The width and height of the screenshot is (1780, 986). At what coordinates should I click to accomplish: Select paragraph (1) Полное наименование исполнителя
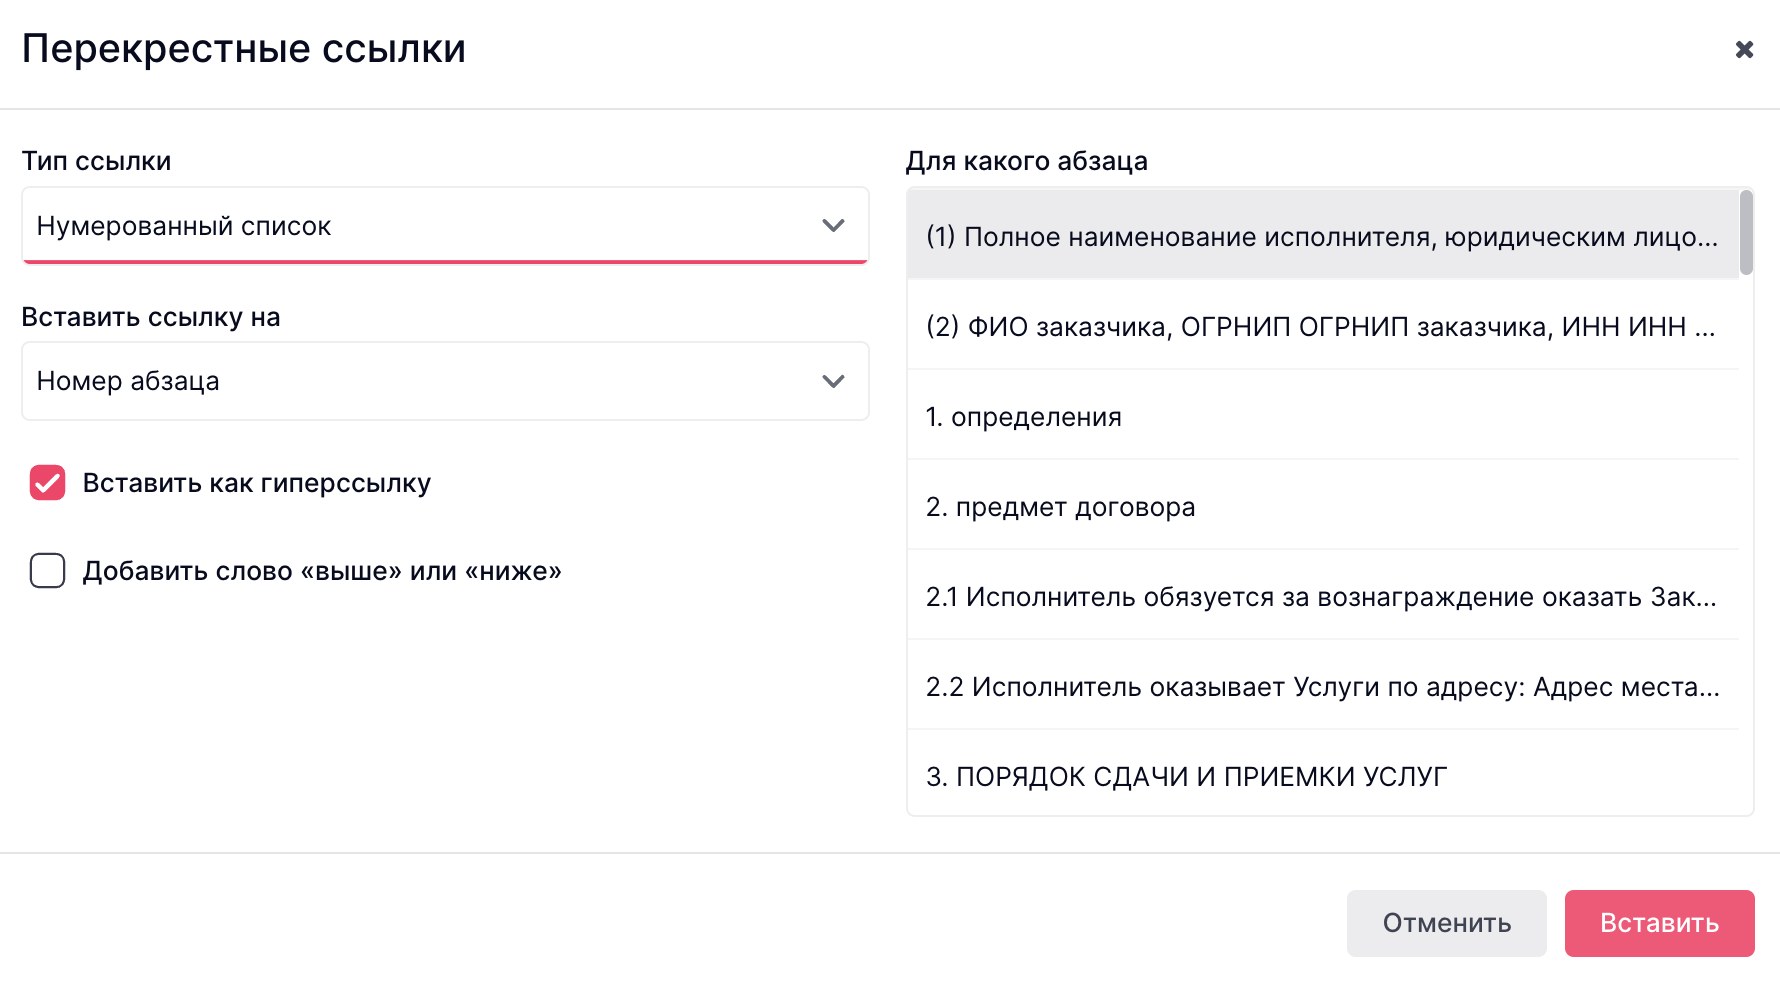(1323, 235)
